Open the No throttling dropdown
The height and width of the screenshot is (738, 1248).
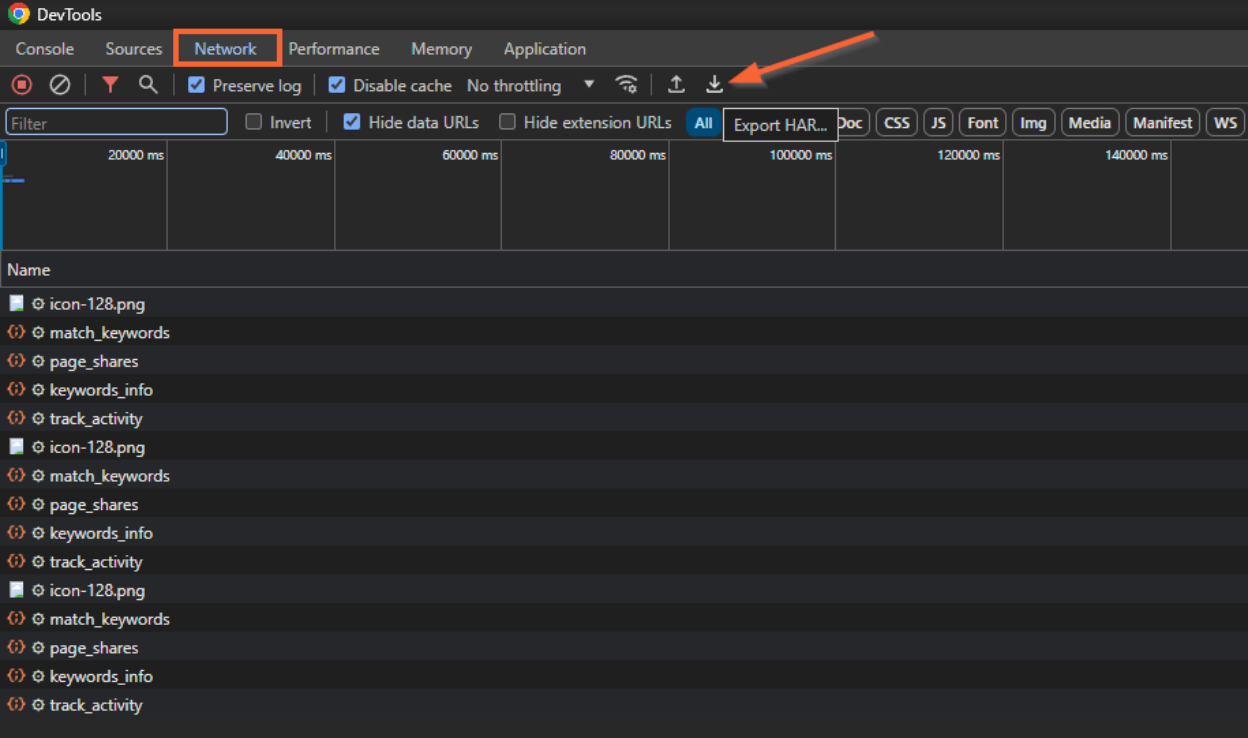coord(531,85)
